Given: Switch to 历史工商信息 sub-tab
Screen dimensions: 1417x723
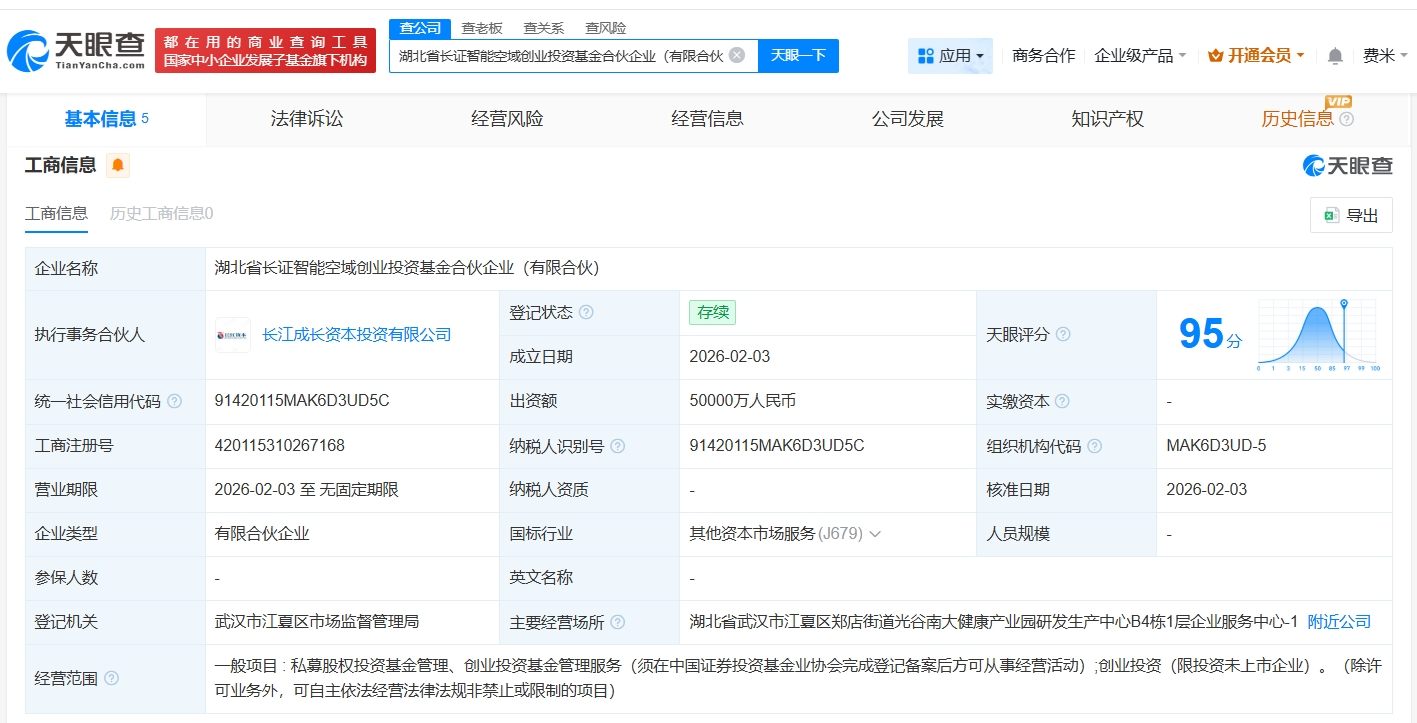Looking at the screenshot, I should [161, 213].
